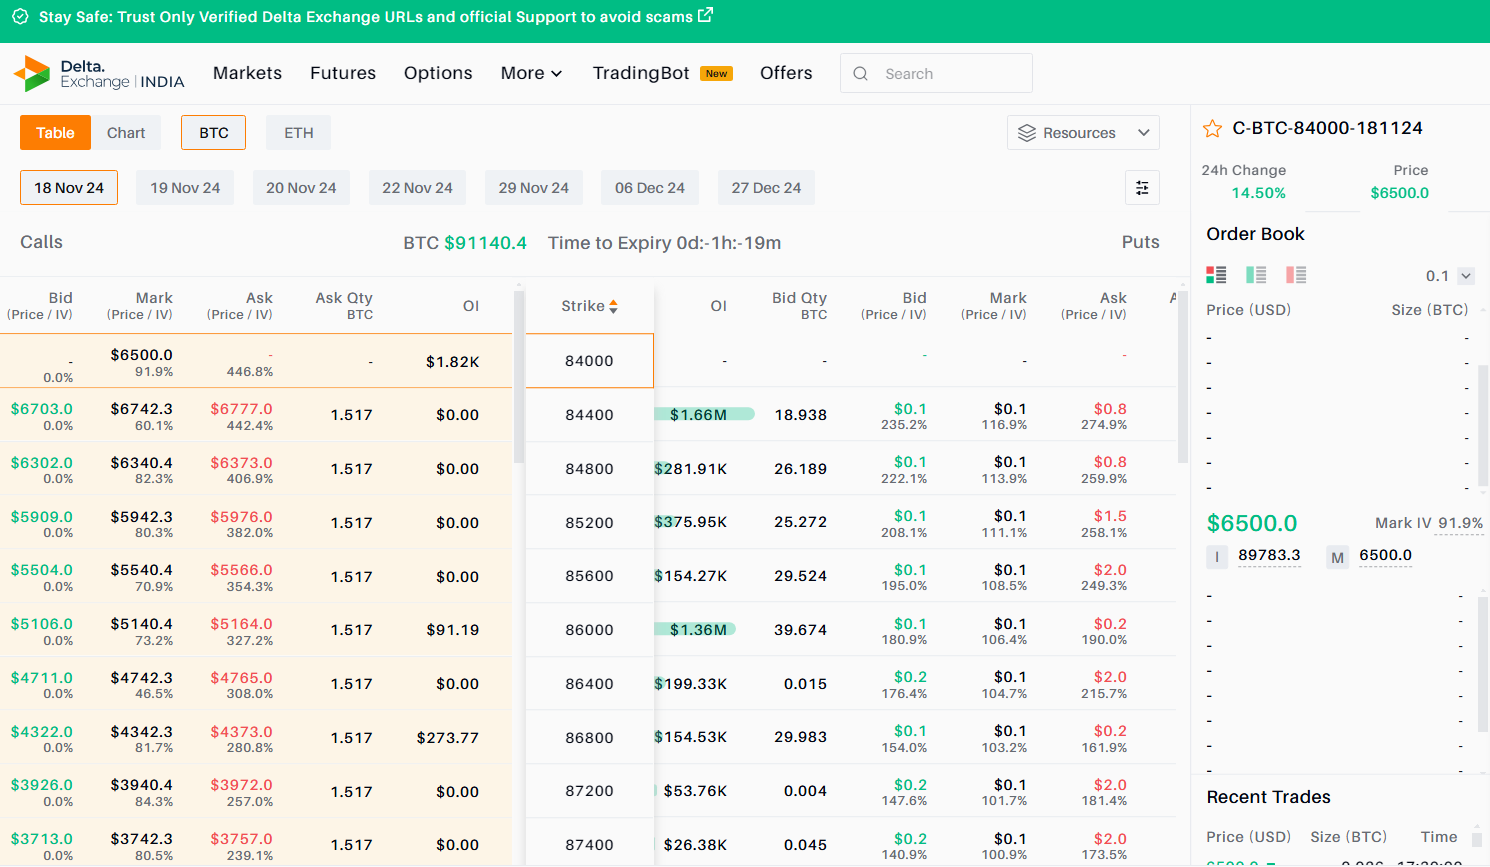Click the index price I badge
Image resolution: width=1490 pixels, height=867 pixels.
(1217, 557)
